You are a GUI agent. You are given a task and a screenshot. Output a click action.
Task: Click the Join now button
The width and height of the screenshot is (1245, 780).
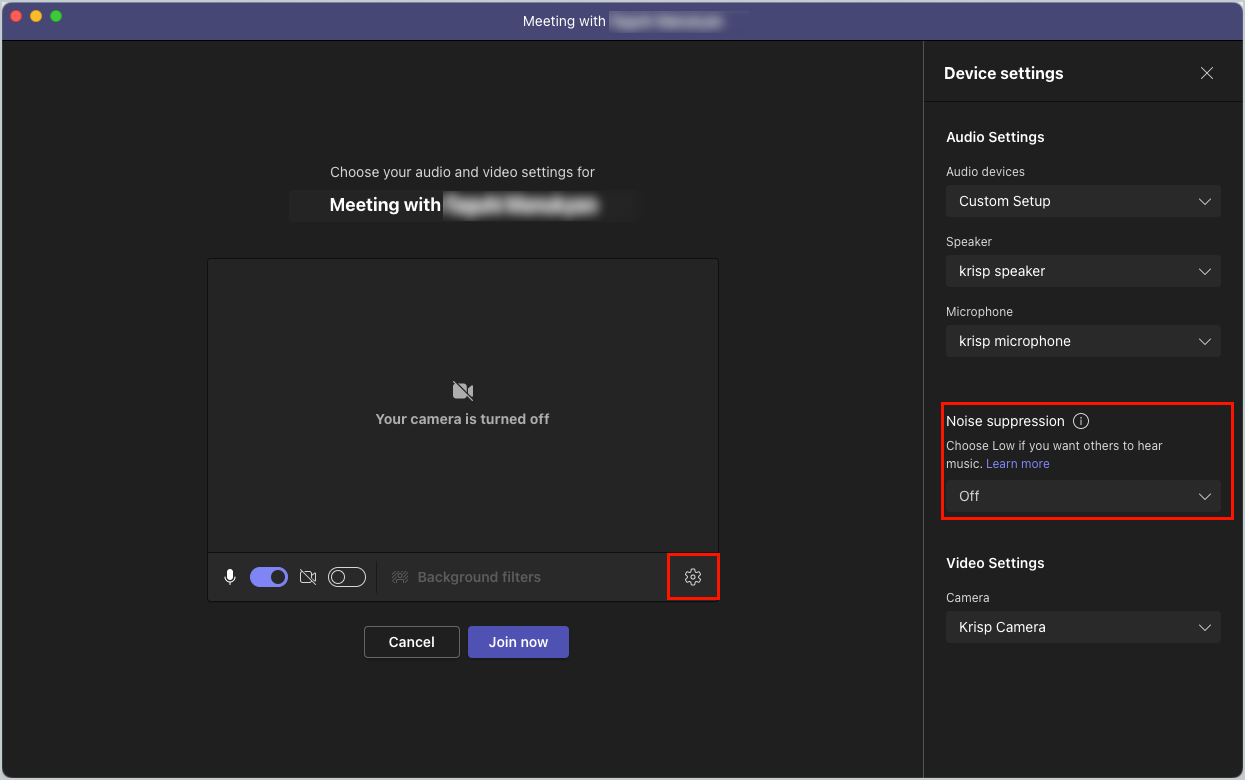(518, 641)
